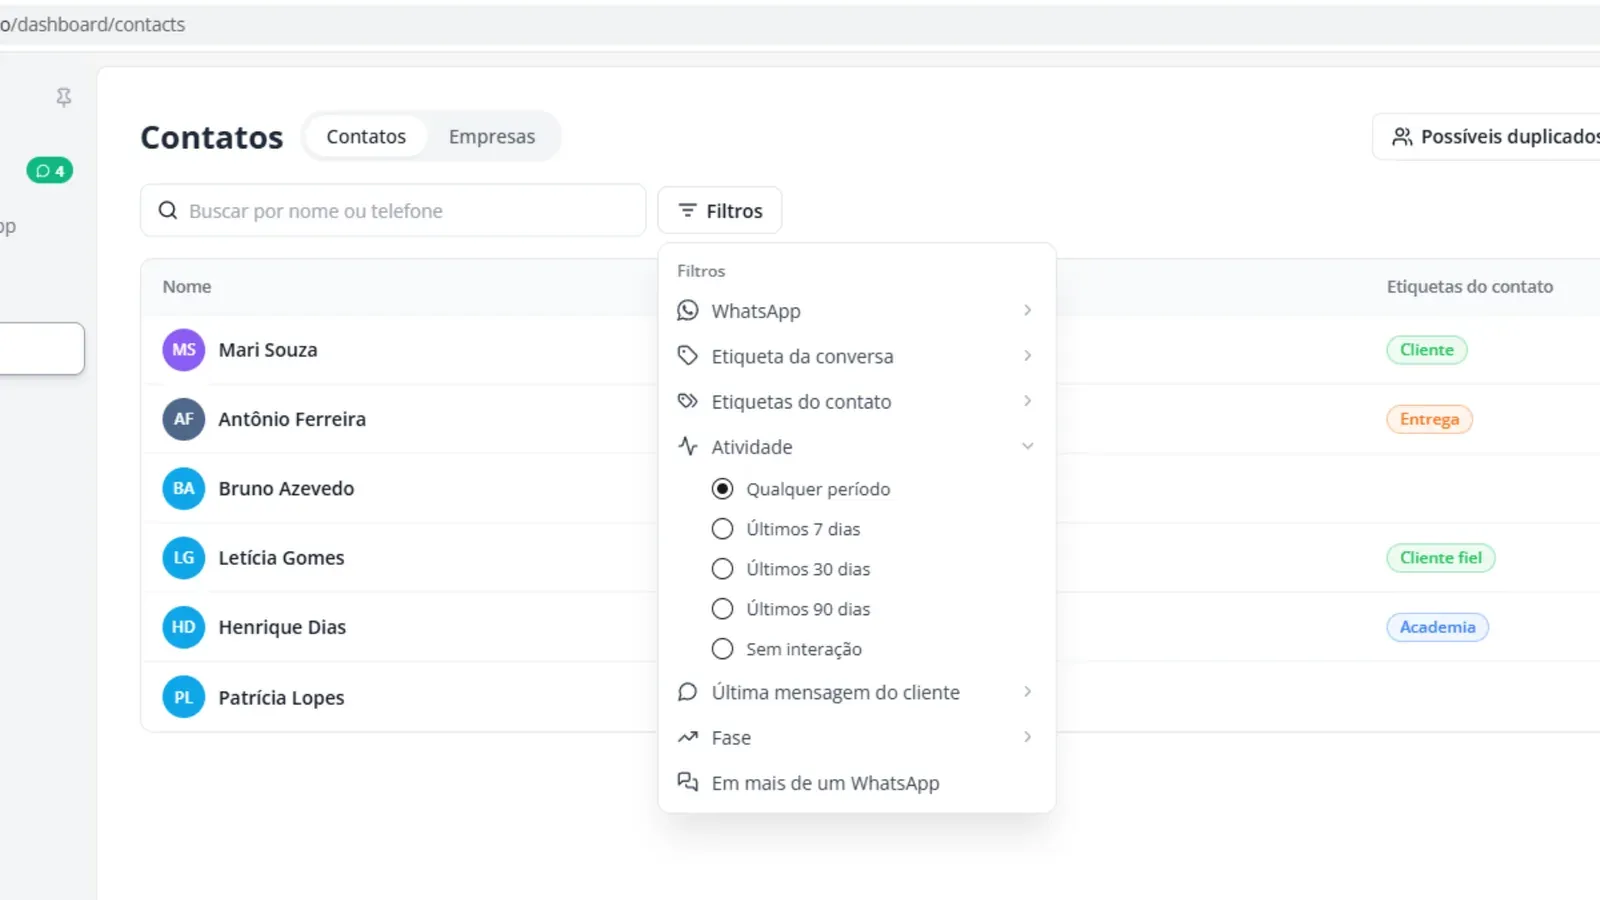Screen dimensions: 1600x900
Task: Click the trending arrow icon beside Fase
Action: [688, 738]
